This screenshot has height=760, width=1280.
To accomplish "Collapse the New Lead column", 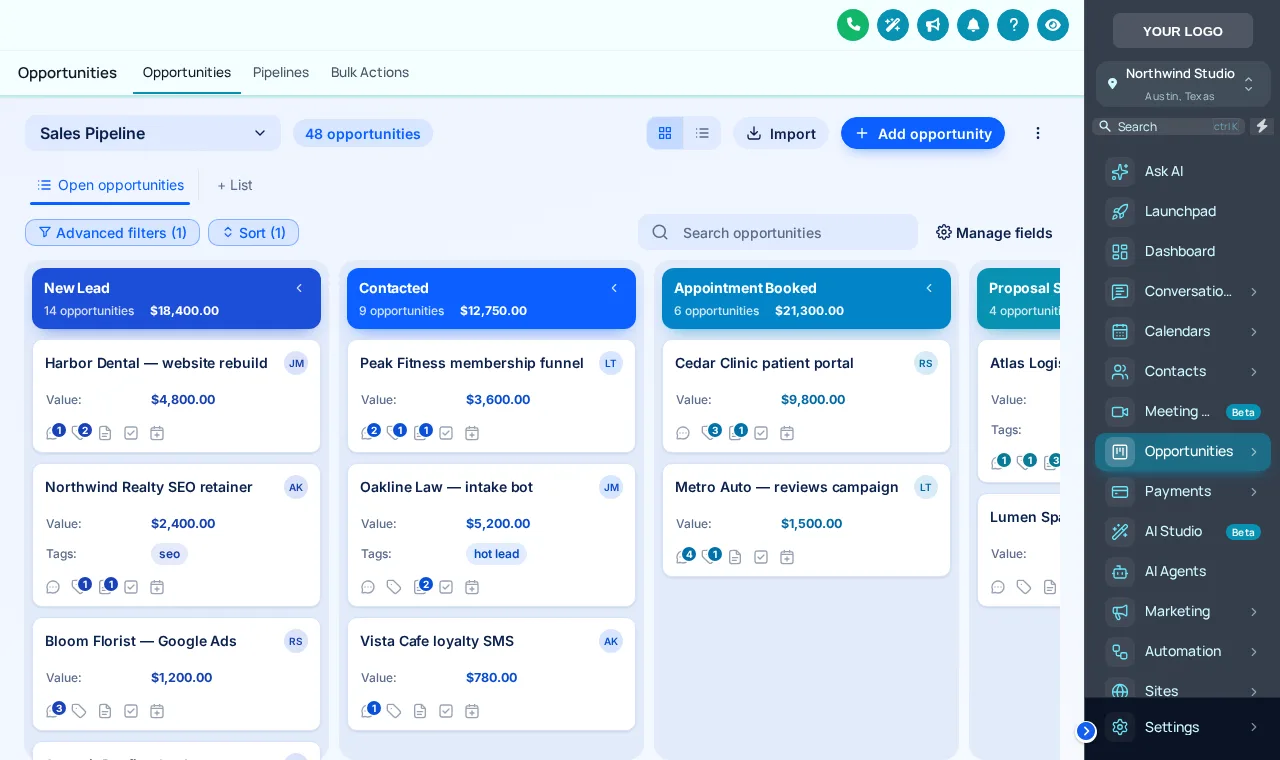I will (x=299, y=288).
